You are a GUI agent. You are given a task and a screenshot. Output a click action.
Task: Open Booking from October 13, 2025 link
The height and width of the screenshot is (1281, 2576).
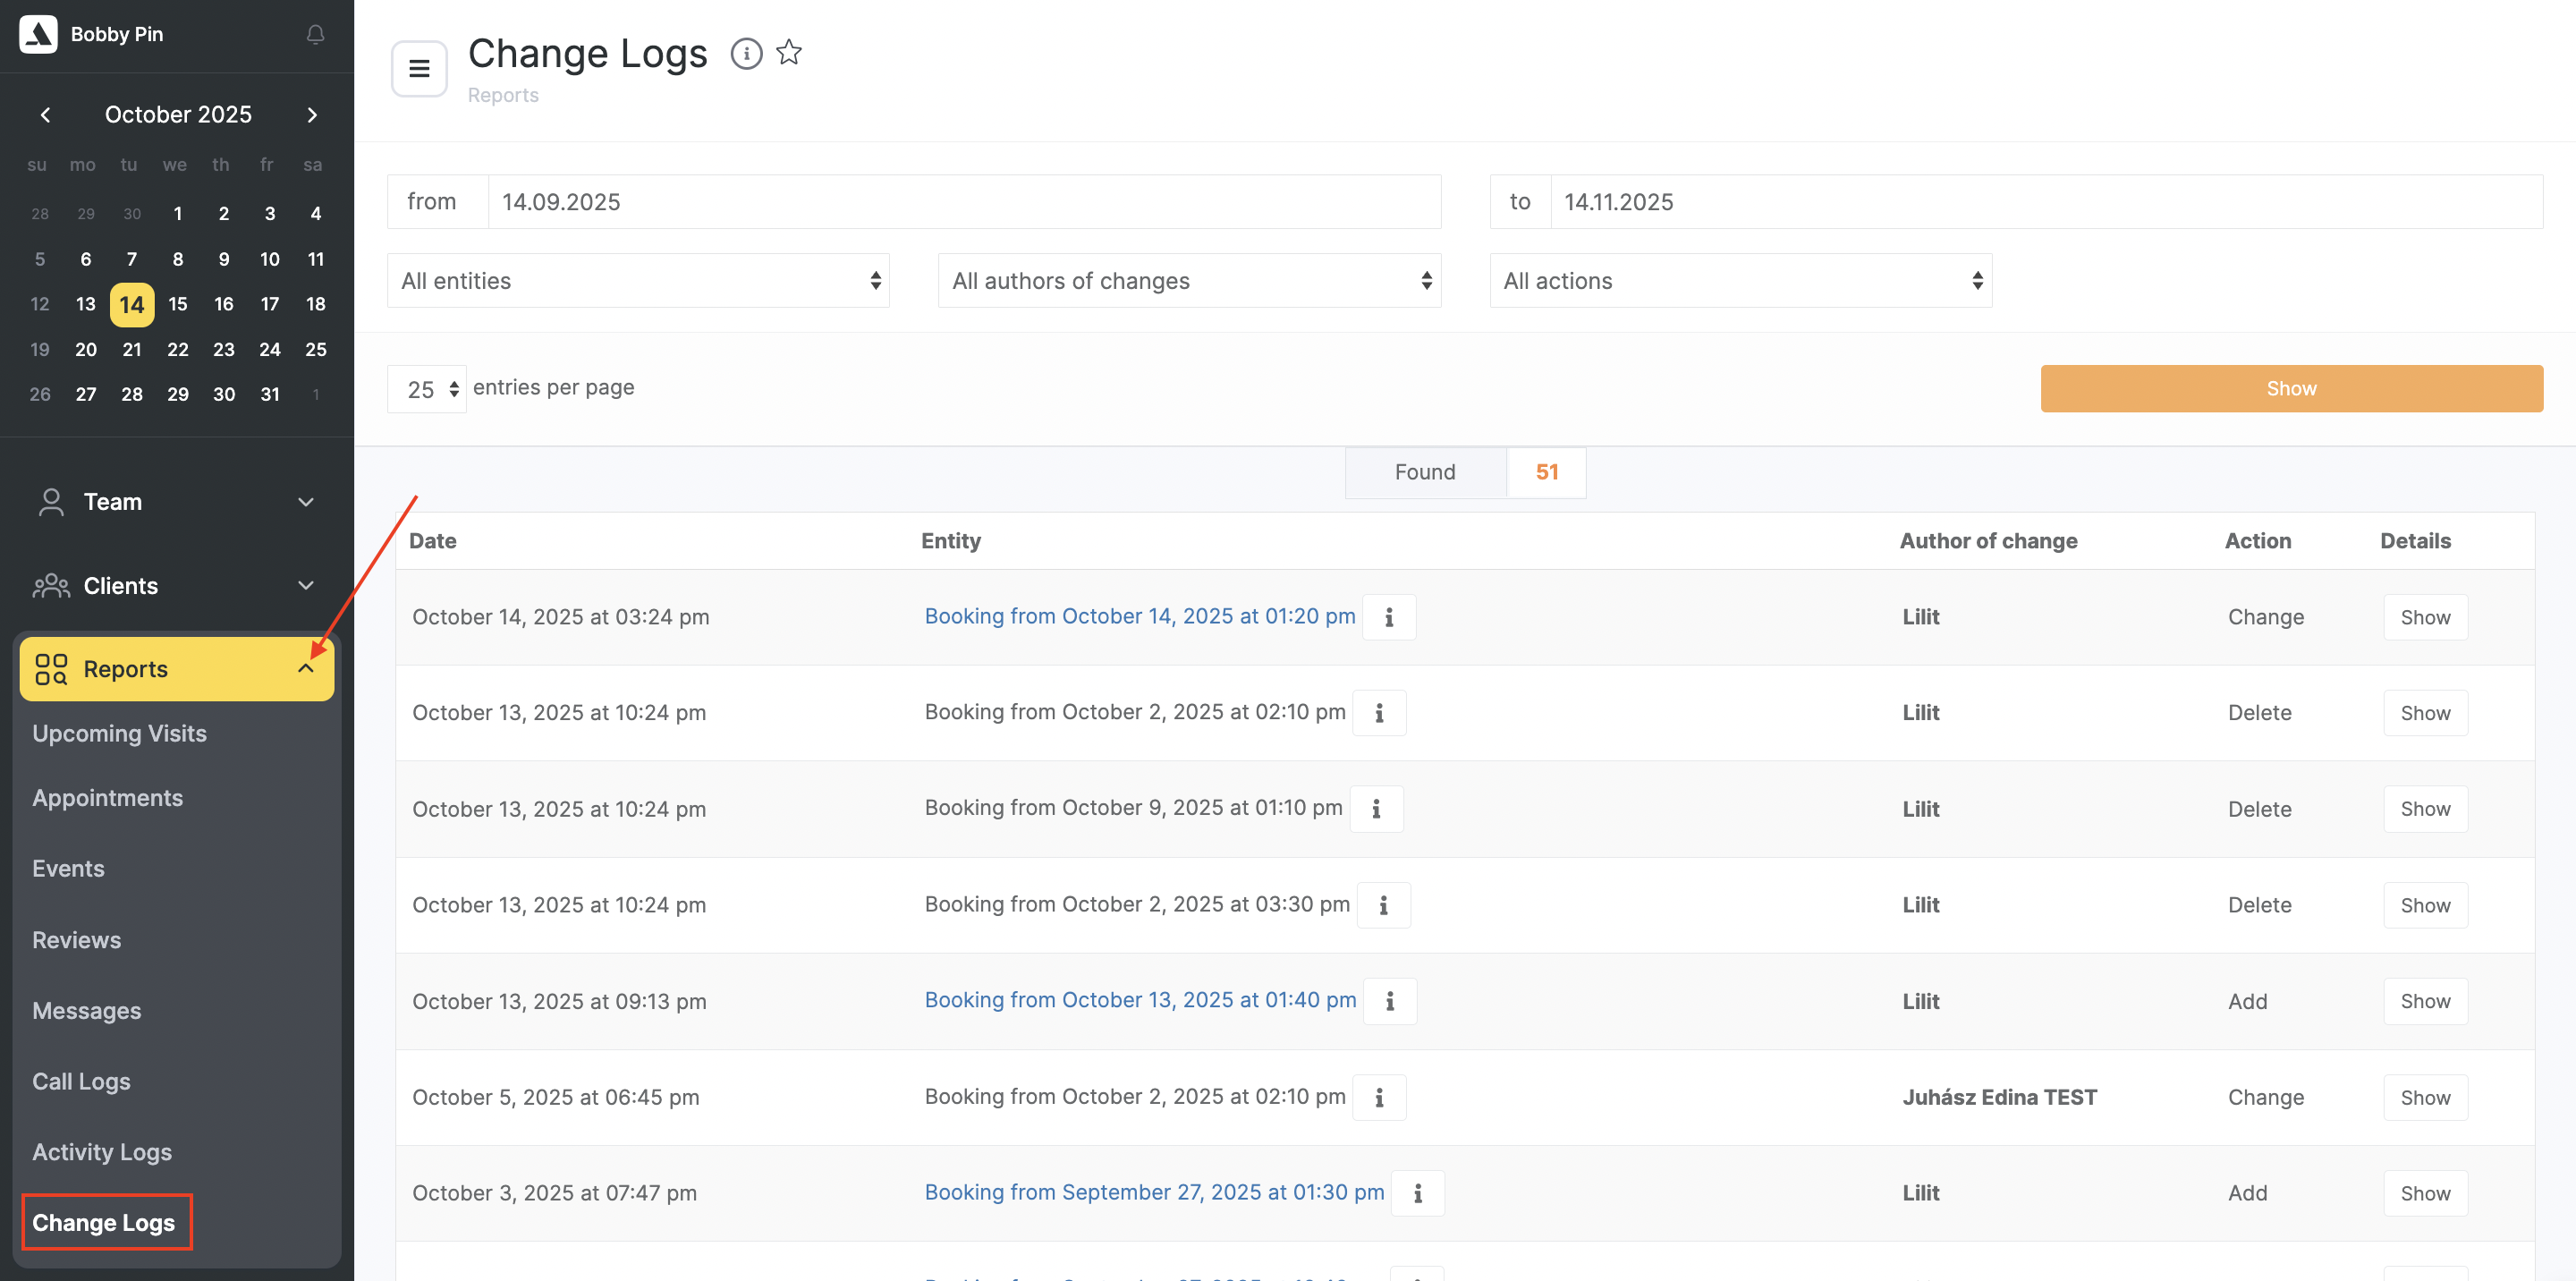coord(1140,1000)
